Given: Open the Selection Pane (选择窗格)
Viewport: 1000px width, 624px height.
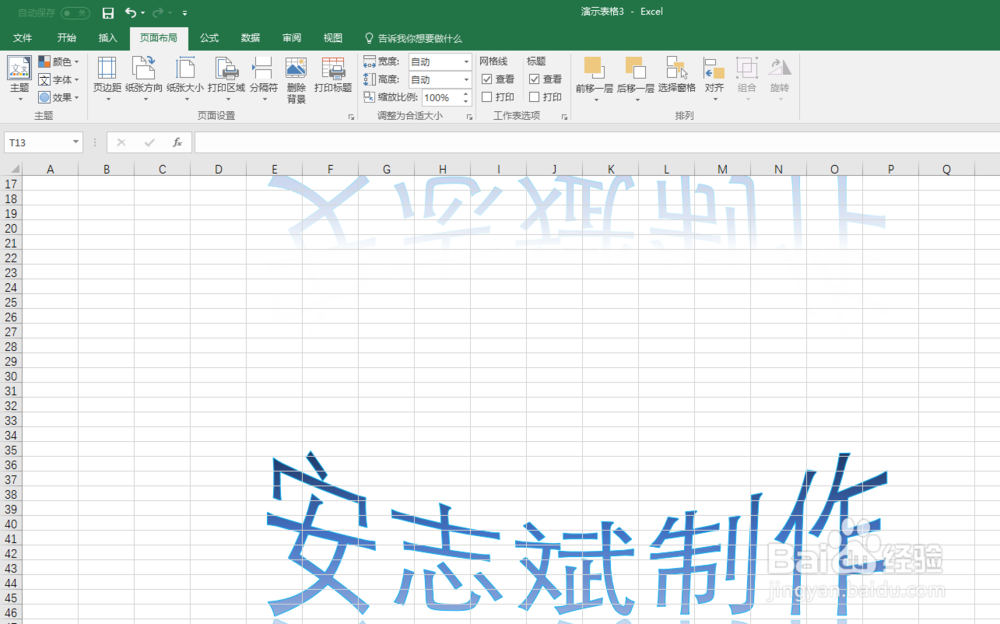Looking at the screenshot, I should pyautogui.click(x=677, y=75).
